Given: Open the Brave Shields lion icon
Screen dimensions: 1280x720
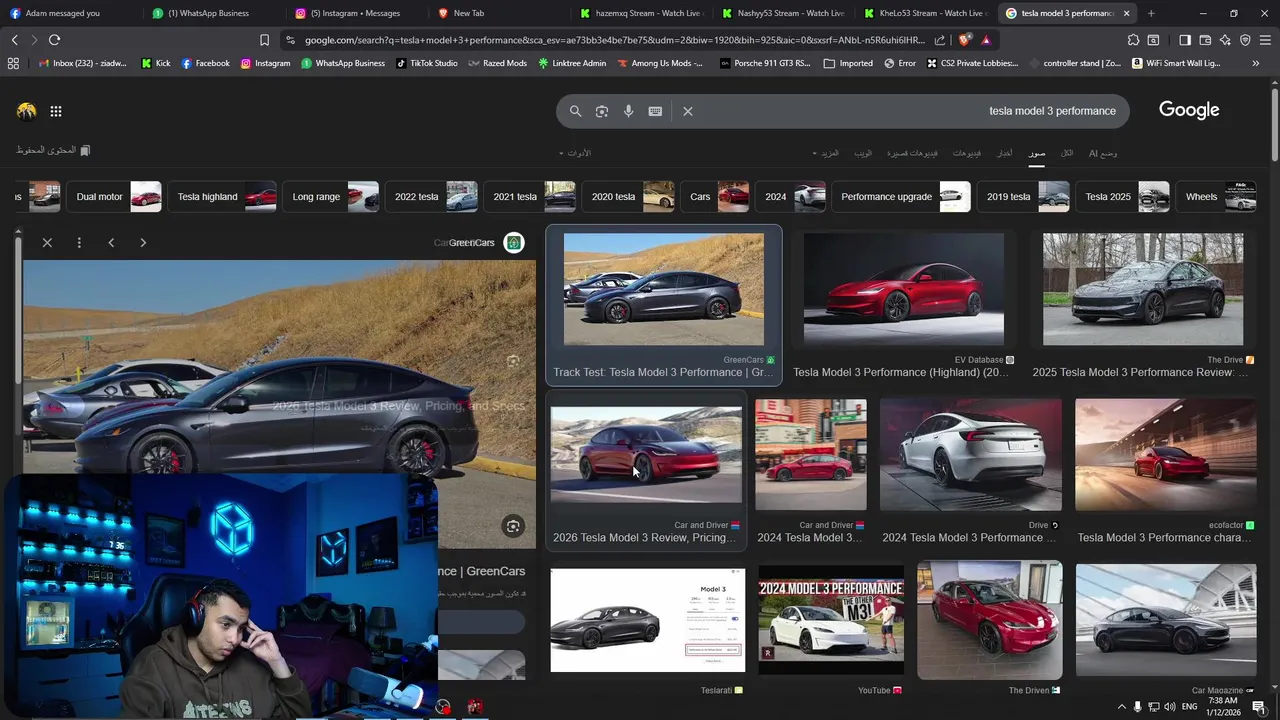Looking at the screenshot, I should tap(964, 40).
